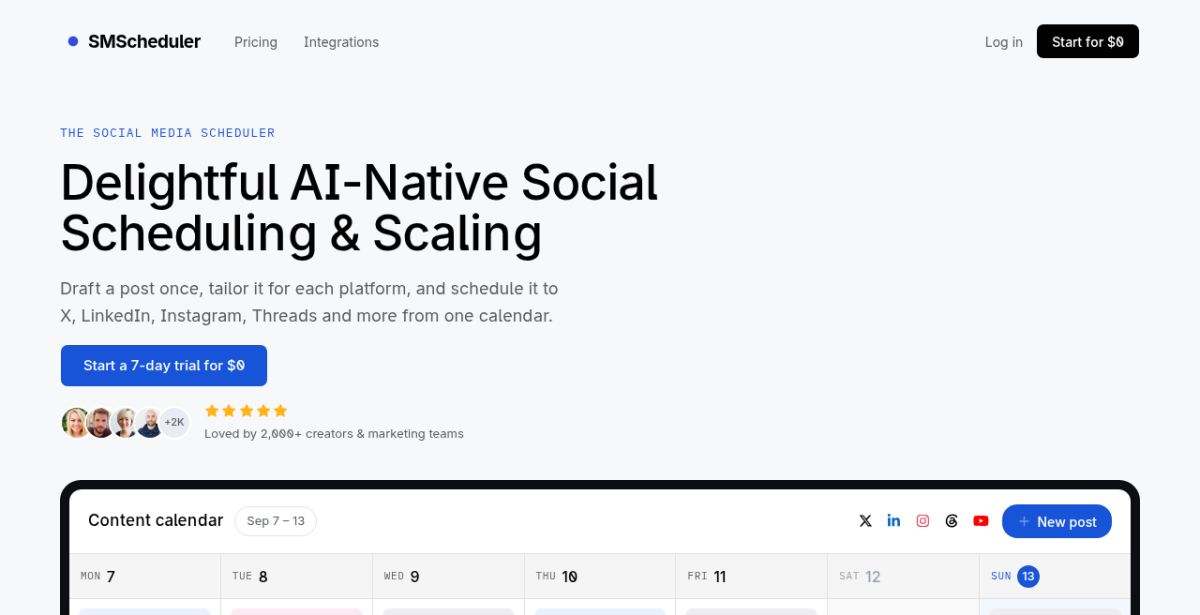The image size is (1200, 615).
Task: Click the third user avatar
Action: coord(125,423)
